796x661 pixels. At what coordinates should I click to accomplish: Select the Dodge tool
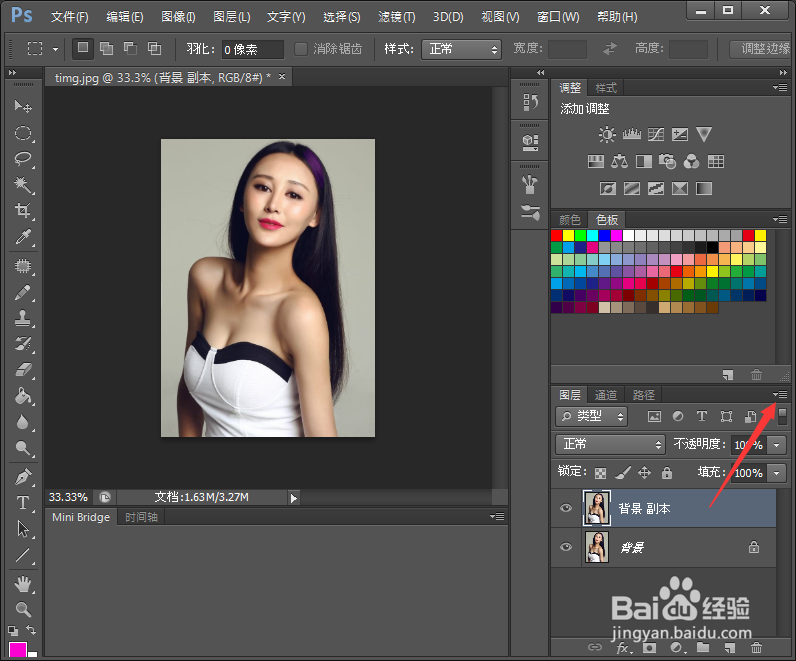(x=23, y=448)
